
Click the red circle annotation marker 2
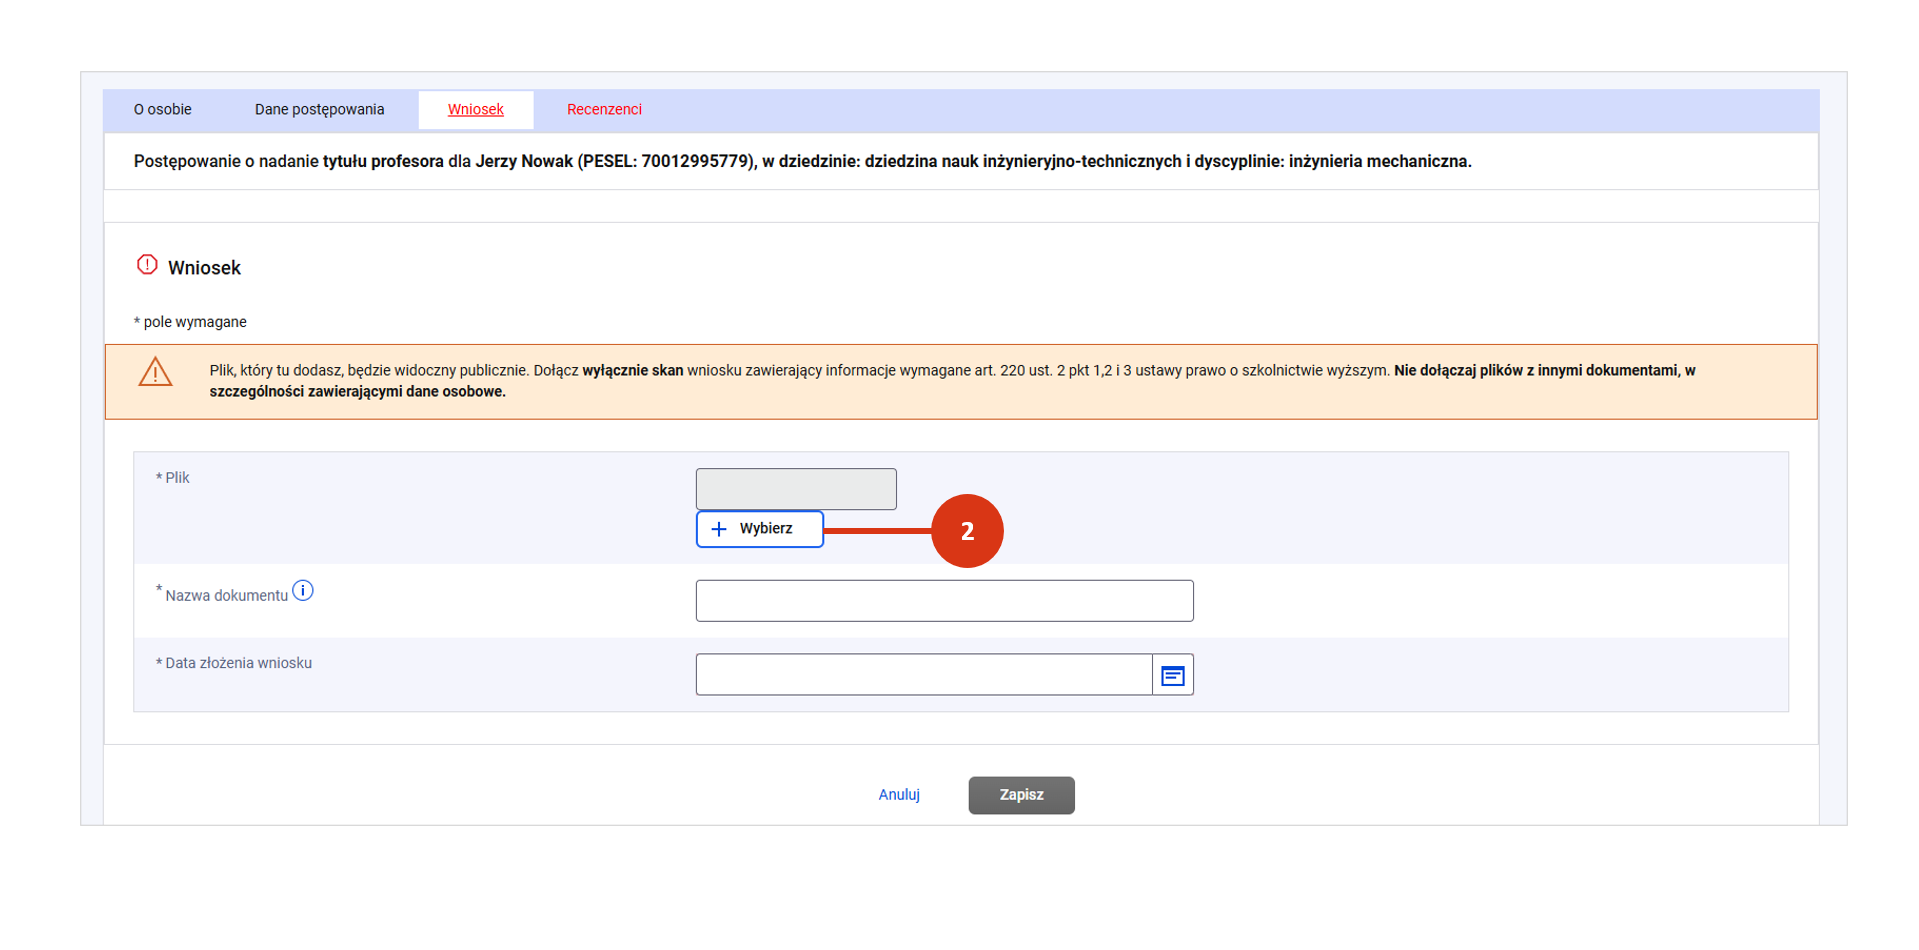tap(966, 531)
